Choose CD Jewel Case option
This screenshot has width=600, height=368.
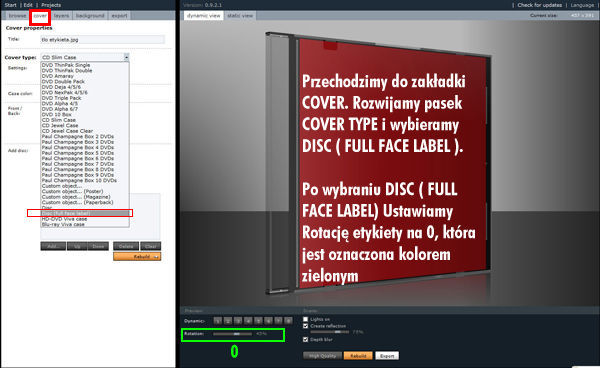pyautogui.click(x=60, y=125)
